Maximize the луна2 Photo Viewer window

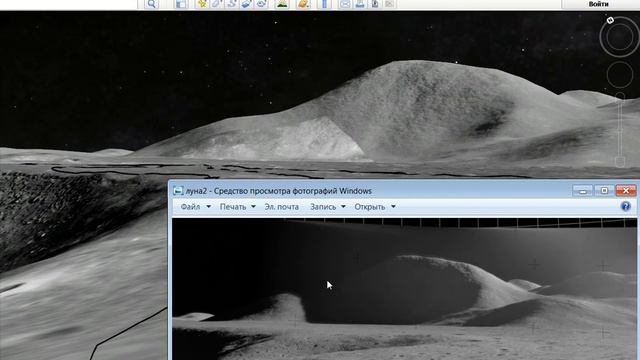pos(604,191)
